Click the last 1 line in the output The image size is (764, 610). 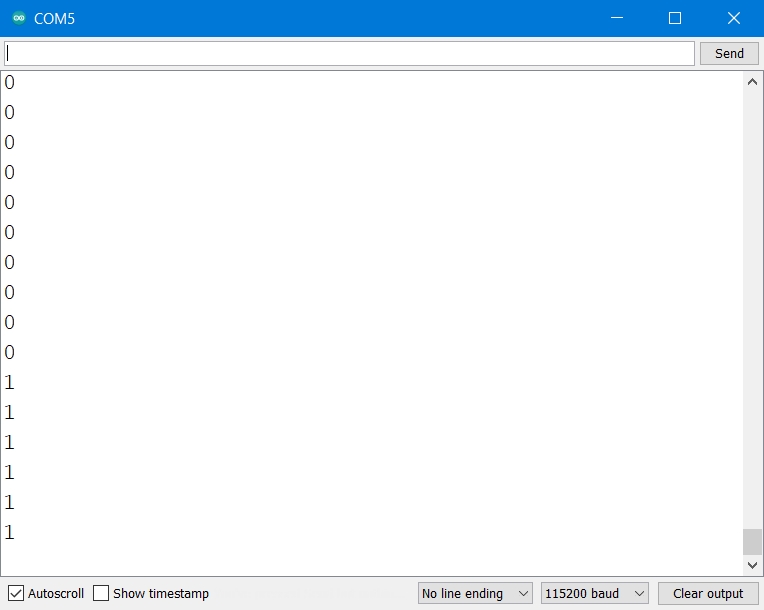point(10,532)
